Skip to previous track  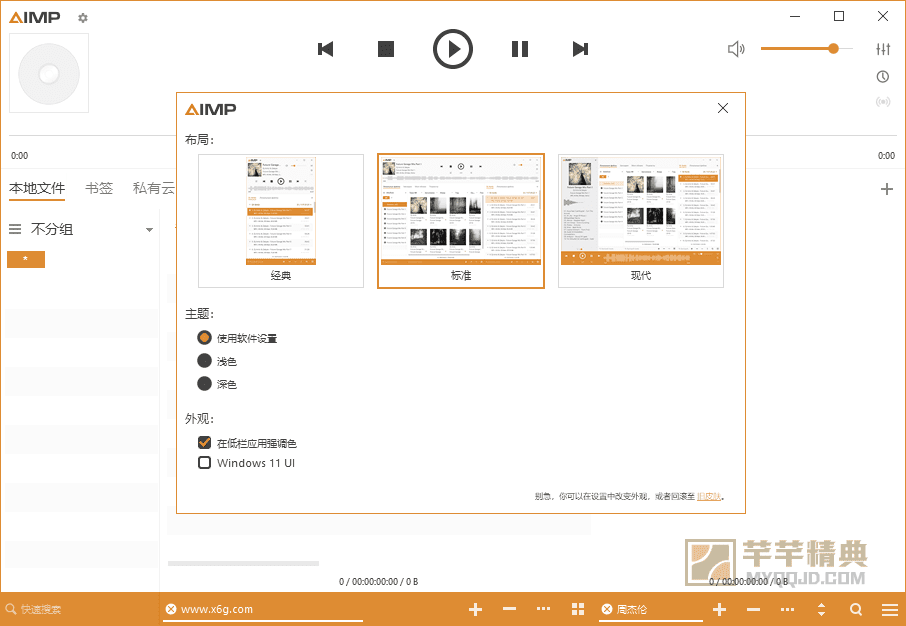tap(326, 49)
